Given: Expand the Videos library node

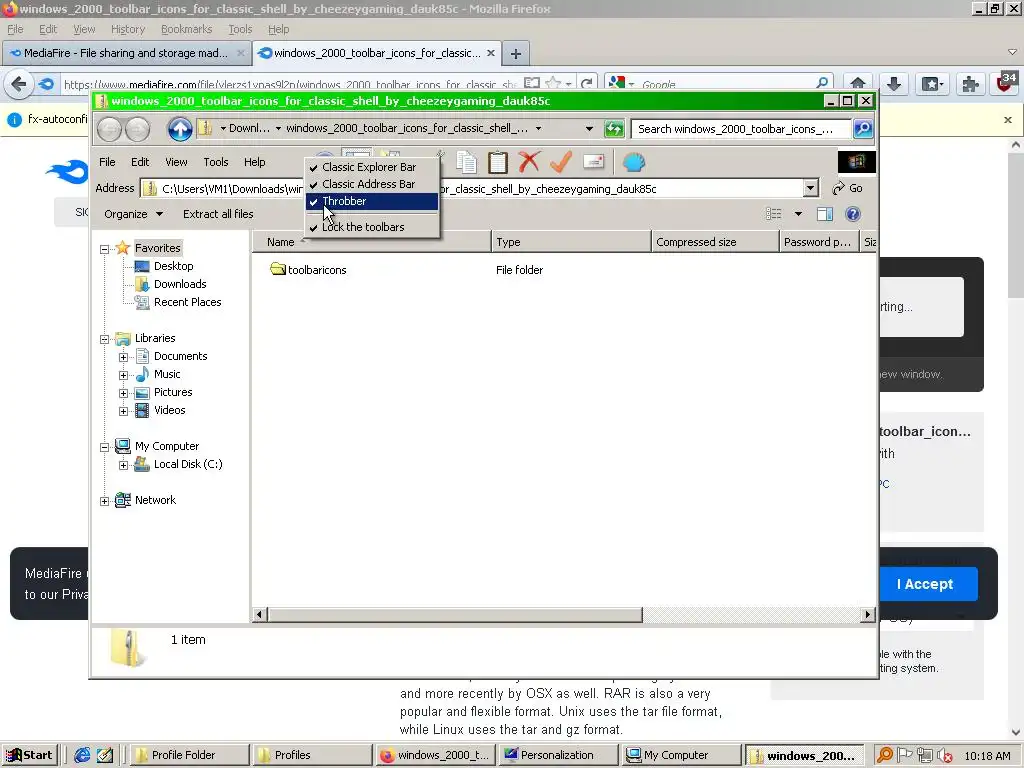Looking at the screenshot, I should pyautogui.click(x=123, y=411).
